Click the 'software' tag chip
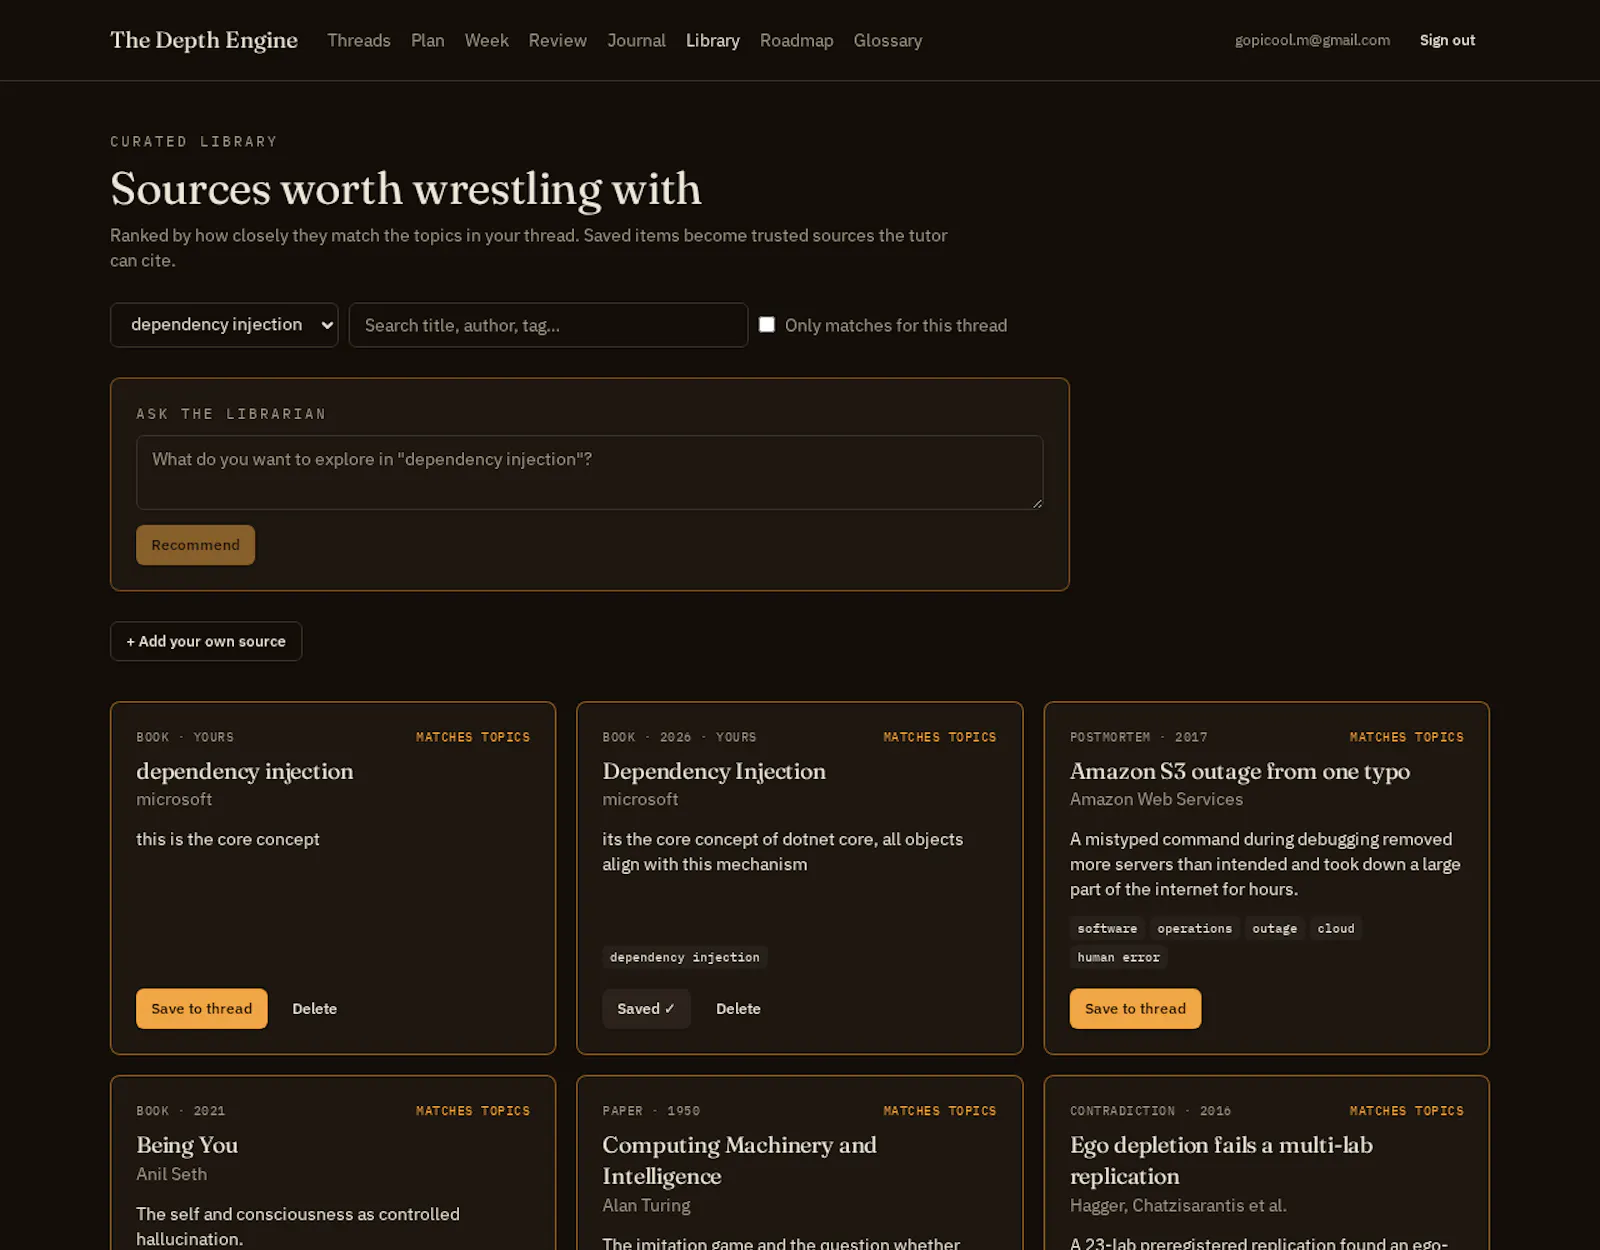The height and width of the screenshot is (1250, 1600). (1107, 928)
